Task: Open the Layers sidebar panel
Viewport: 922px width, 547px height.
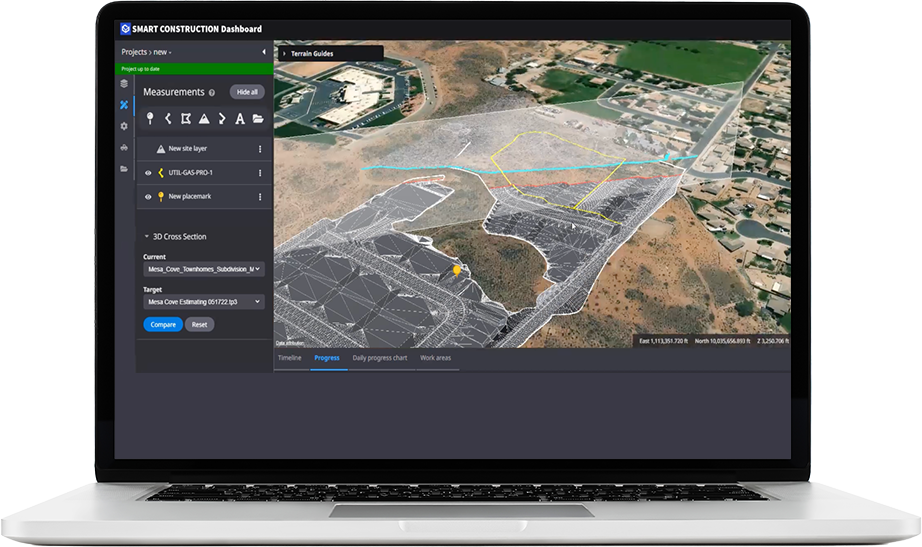Action: coord(124,84)
